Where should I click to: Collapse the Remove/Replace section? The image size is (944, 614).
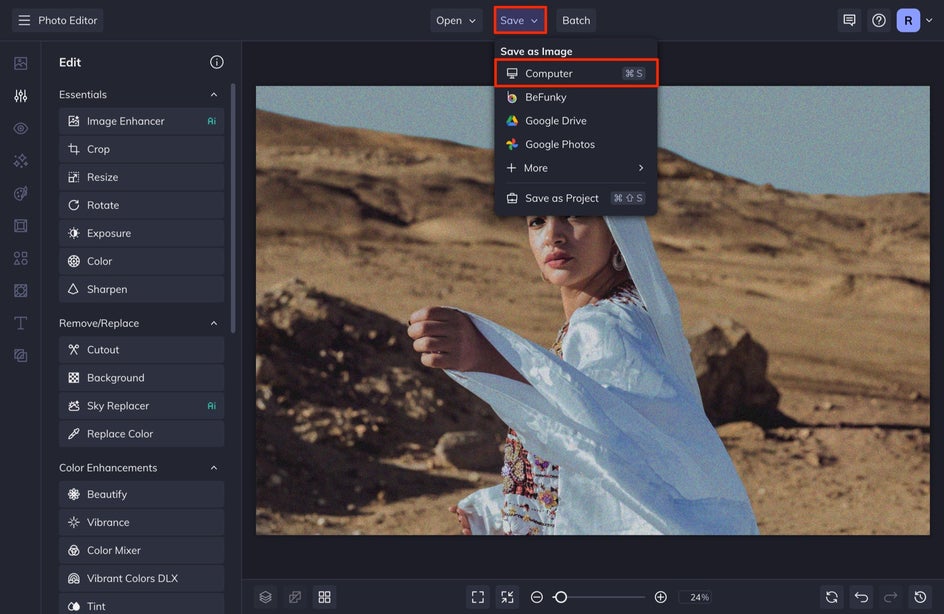[x=214, y=323]
